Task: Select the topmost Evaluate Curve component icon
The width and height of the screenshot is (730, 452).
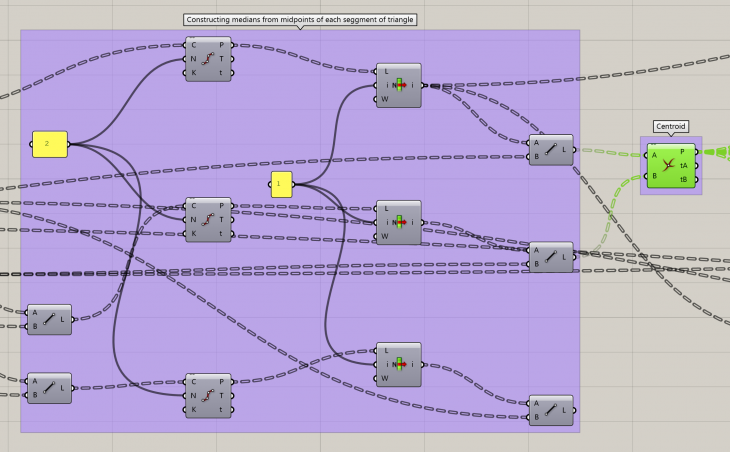Action: [208, 59]
